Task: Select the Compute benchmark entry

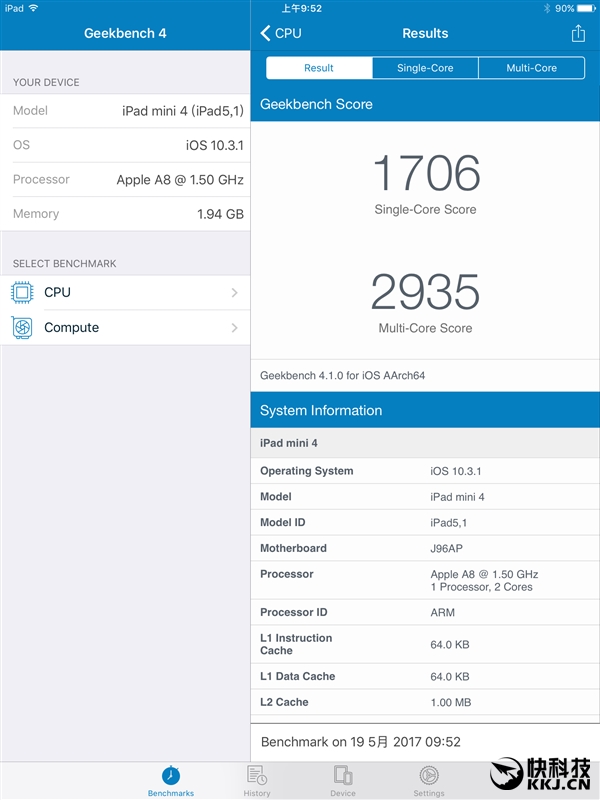Action: [x=72, y=328]
